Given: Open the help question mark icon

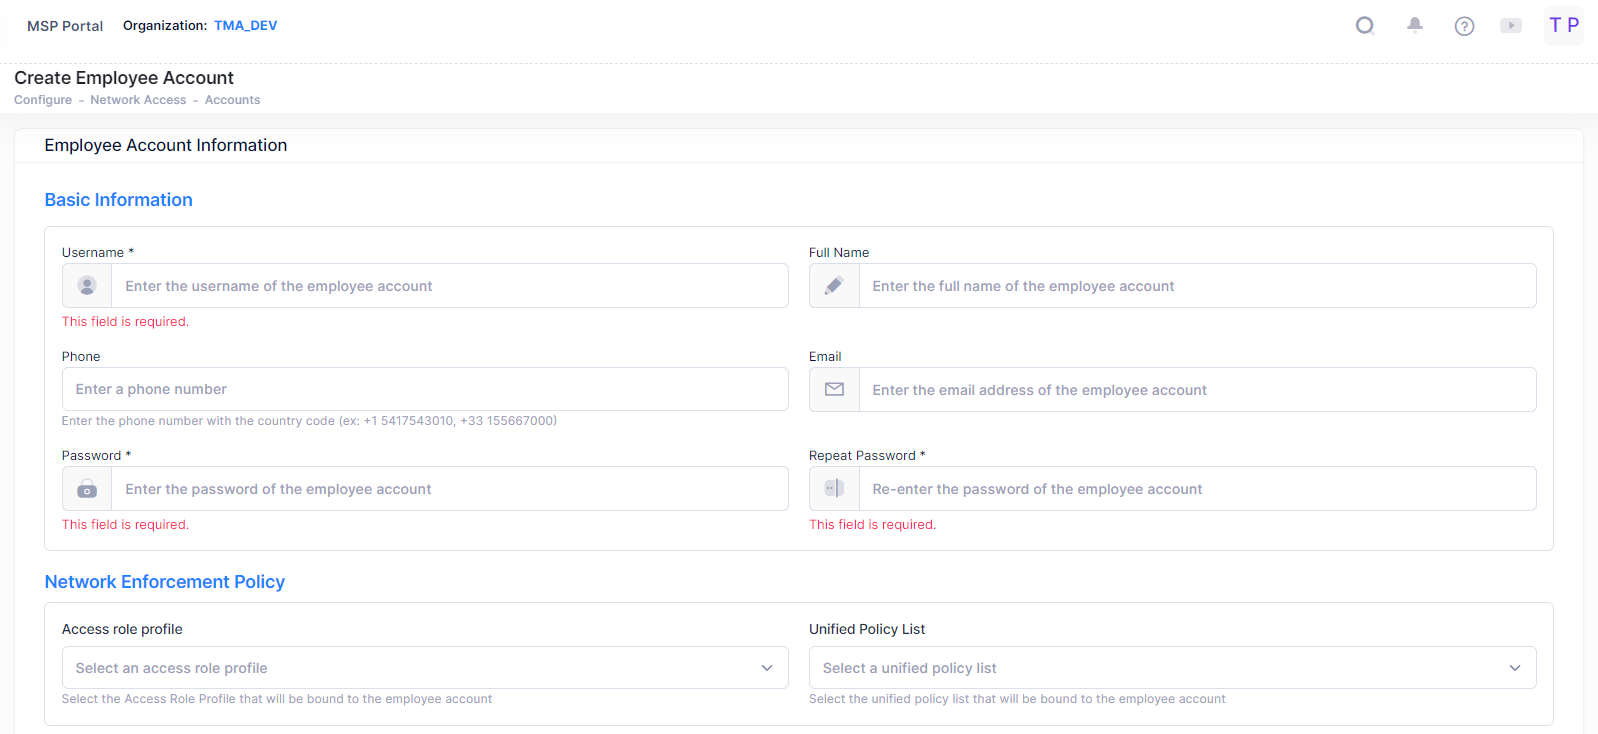Looking at the screenshot, I should 1464,26.
